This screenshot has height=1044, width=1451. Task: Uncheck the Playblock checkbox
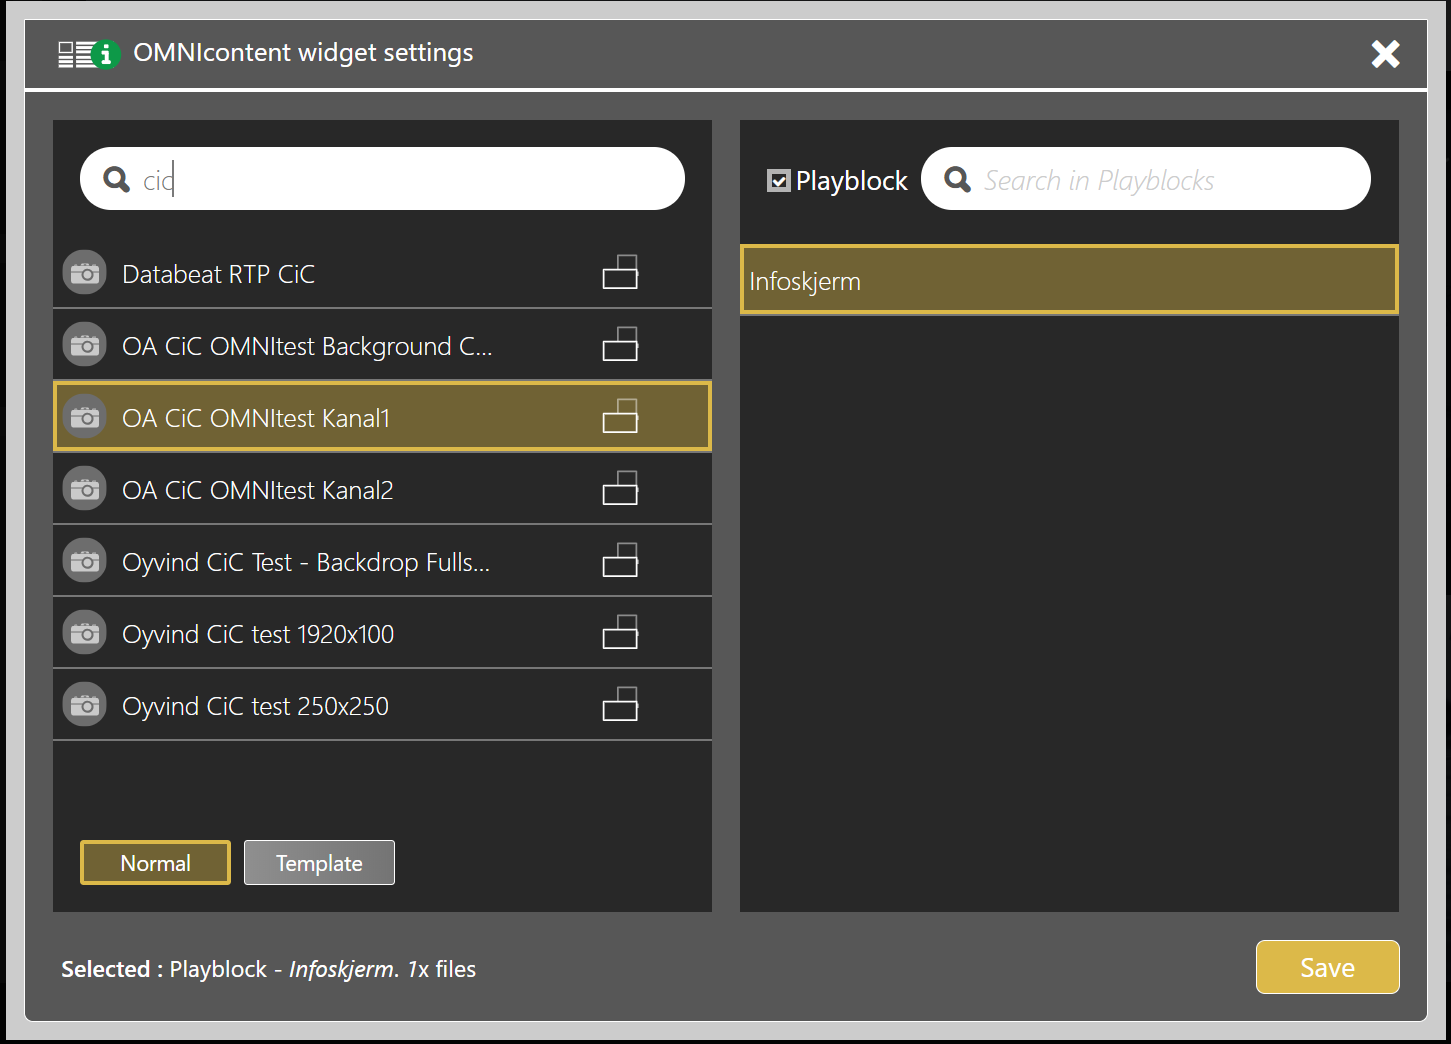(x=778, y=180)
